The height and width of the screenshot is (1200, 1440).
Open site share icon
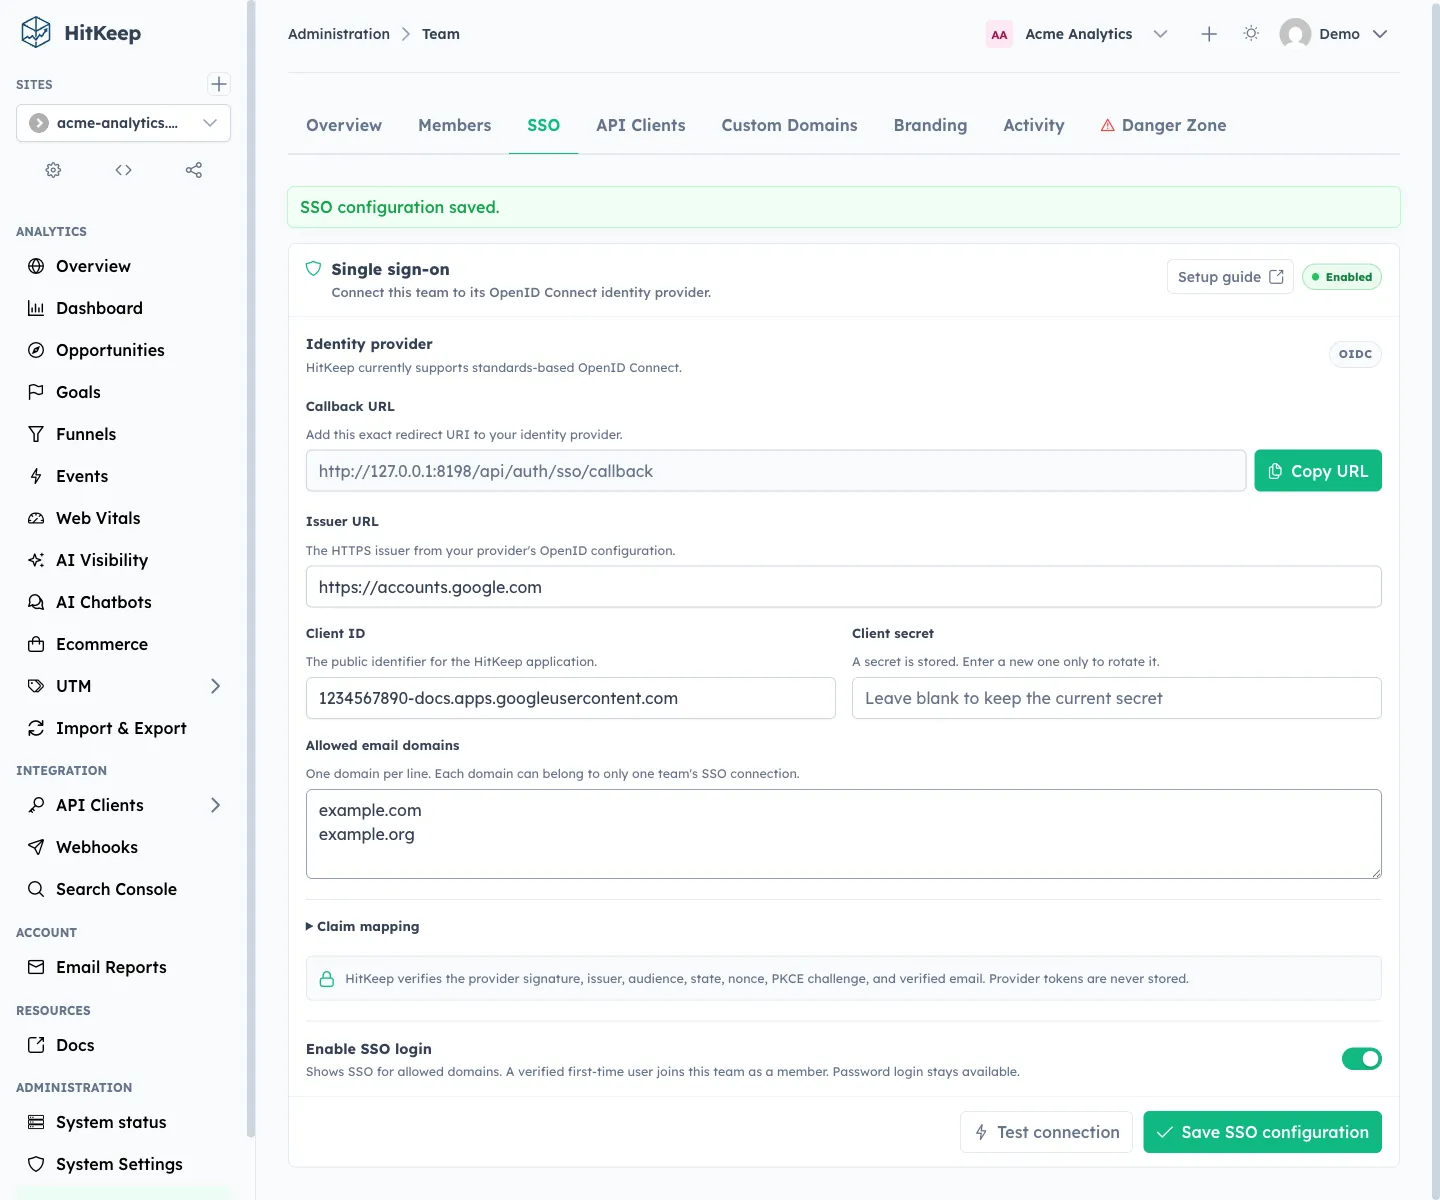[x=194, y=170]
